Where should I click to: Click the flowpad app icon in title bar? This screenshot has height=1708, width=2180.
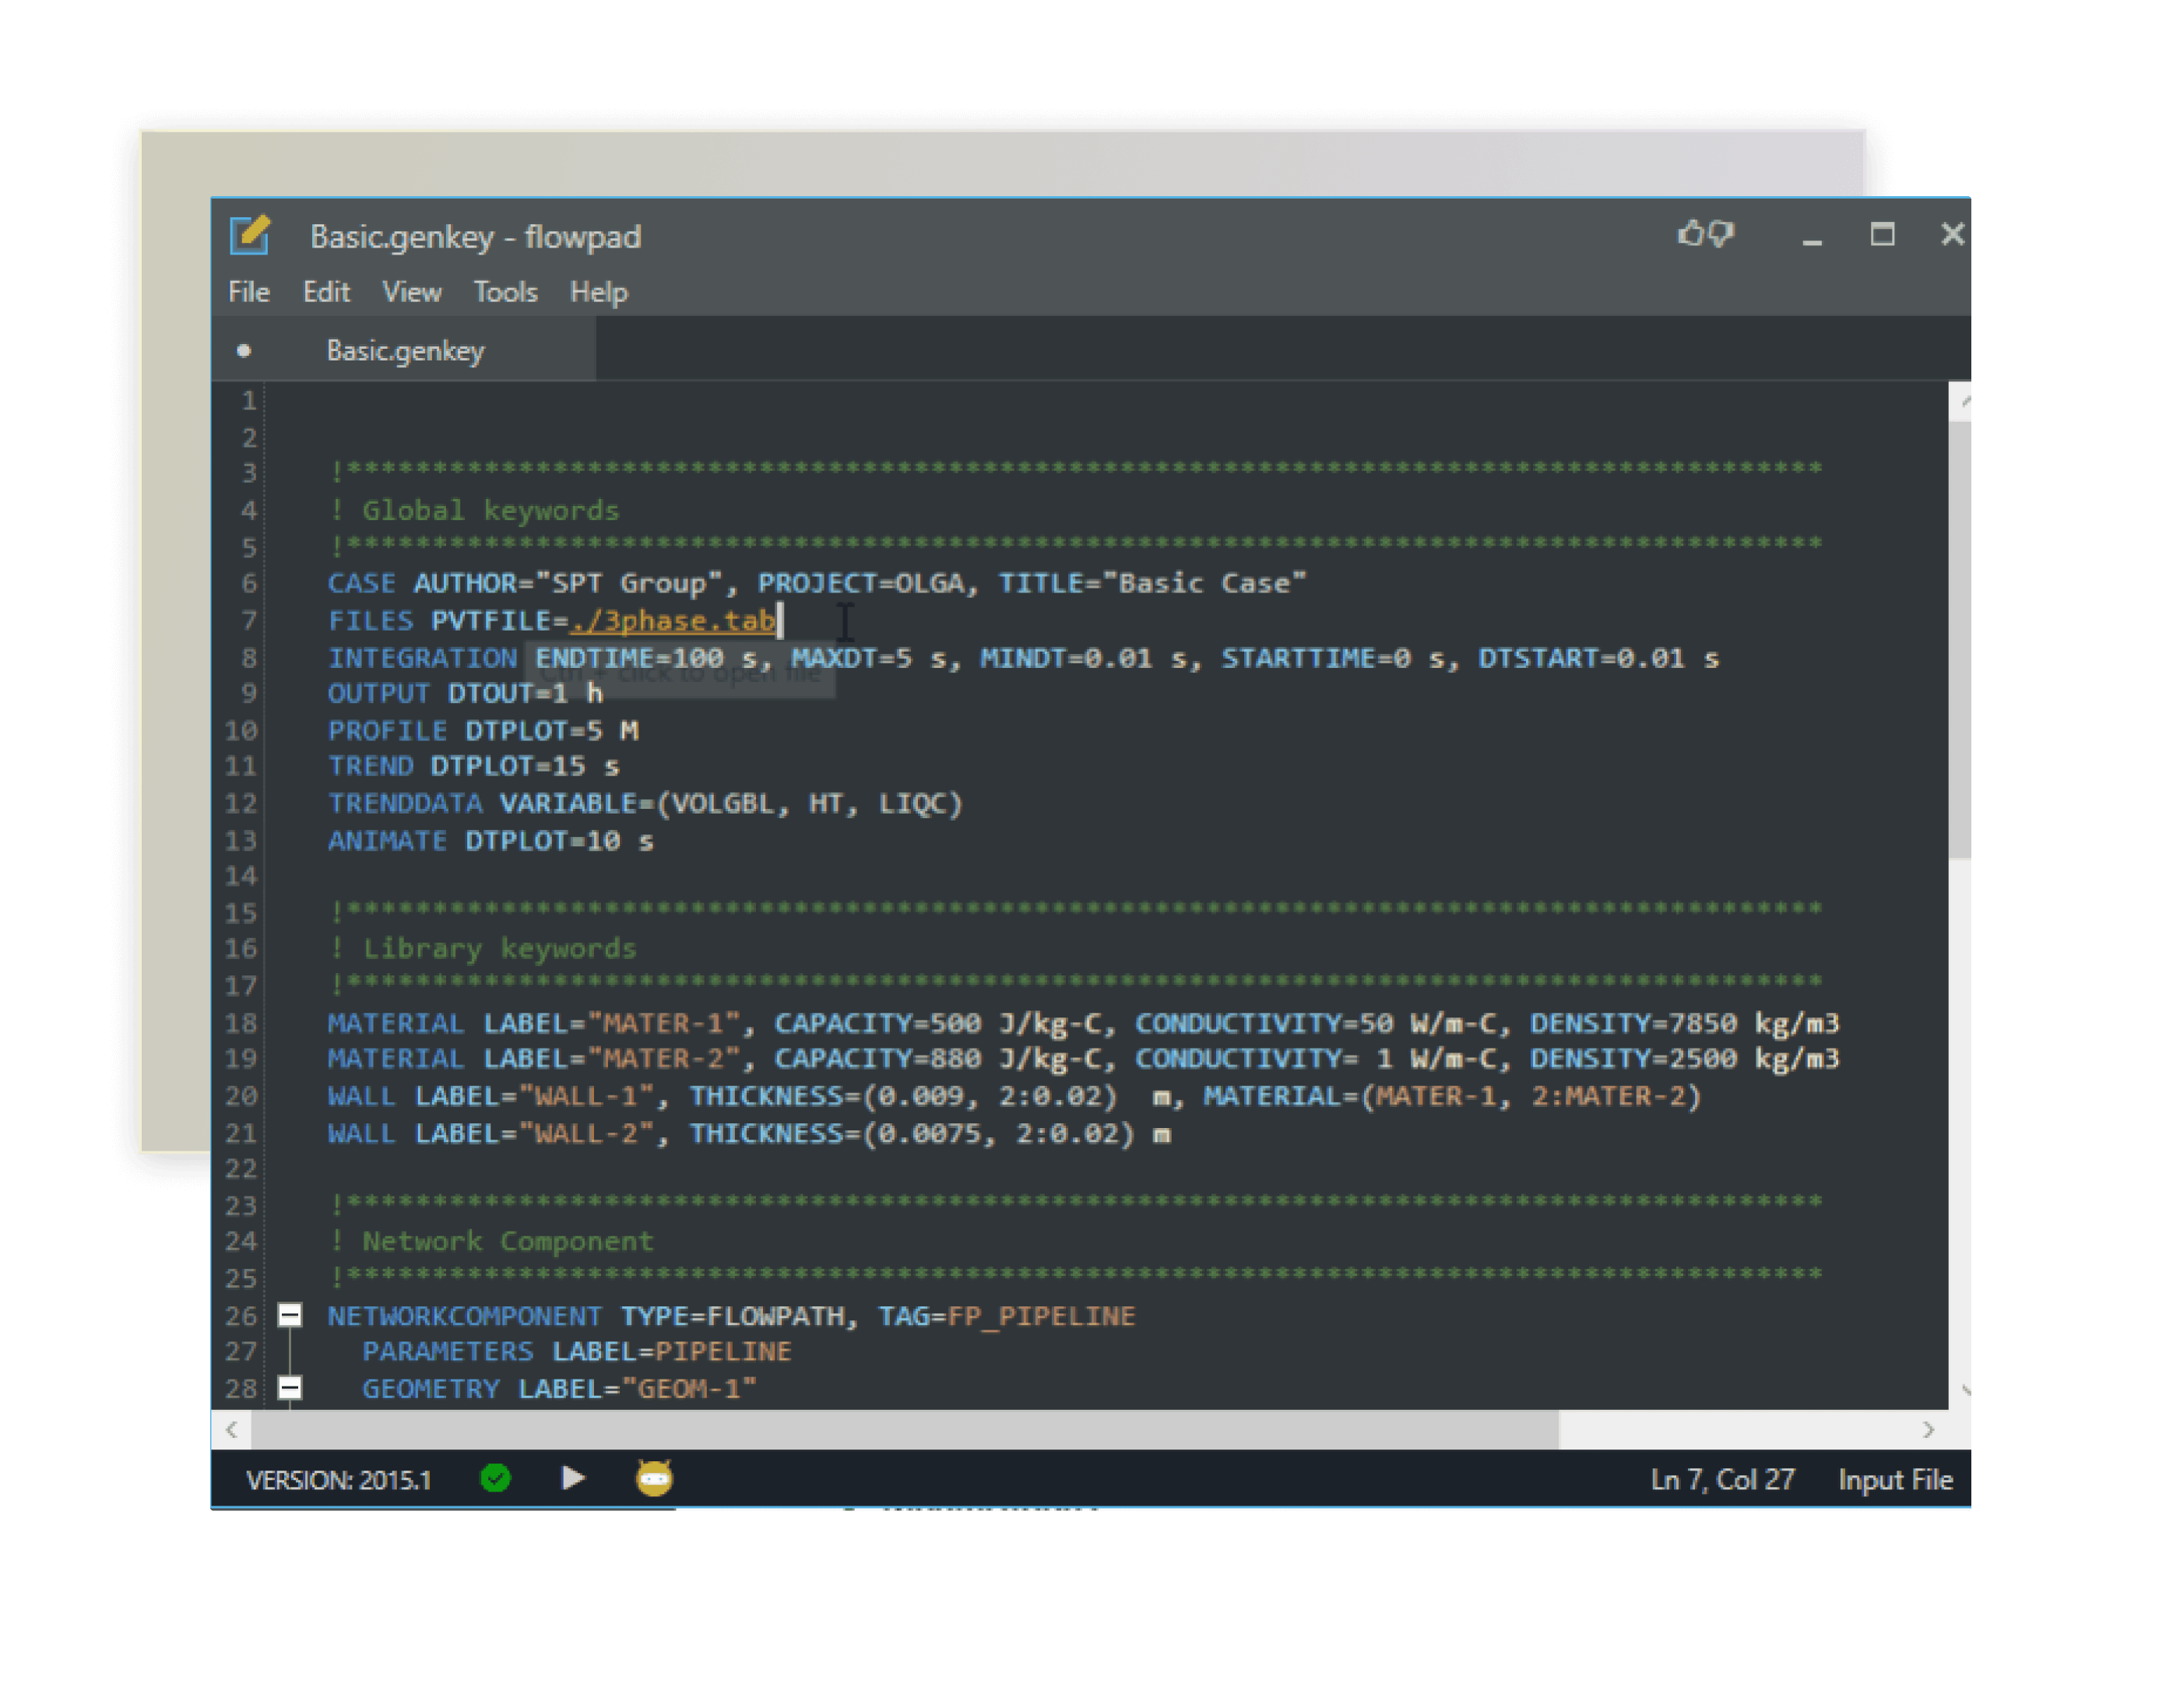click(250, 236)
